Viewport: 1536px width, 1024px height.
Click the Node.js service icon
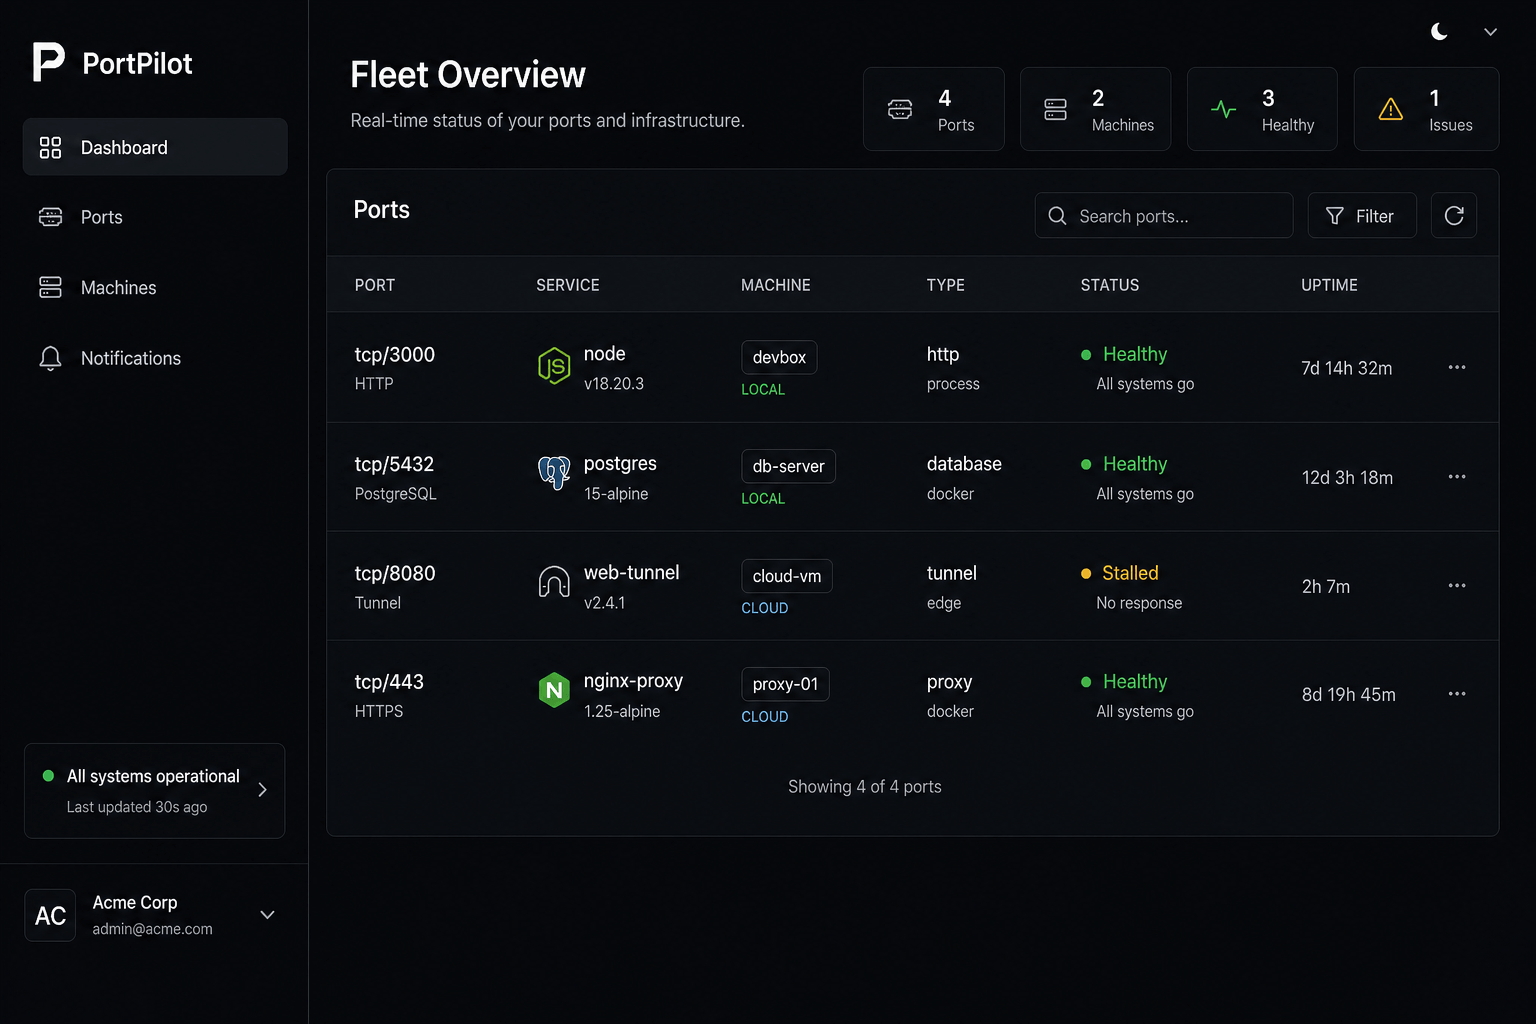pyautogui.click(x=554, y=366)
